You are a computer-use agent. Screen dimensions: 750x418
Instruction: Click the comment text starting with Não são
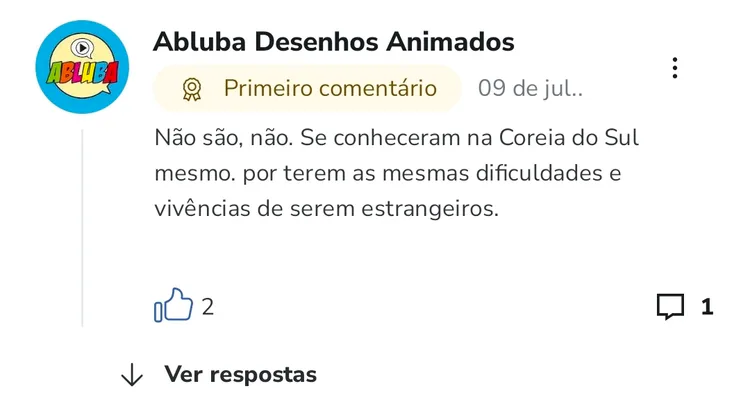[397, 173]
